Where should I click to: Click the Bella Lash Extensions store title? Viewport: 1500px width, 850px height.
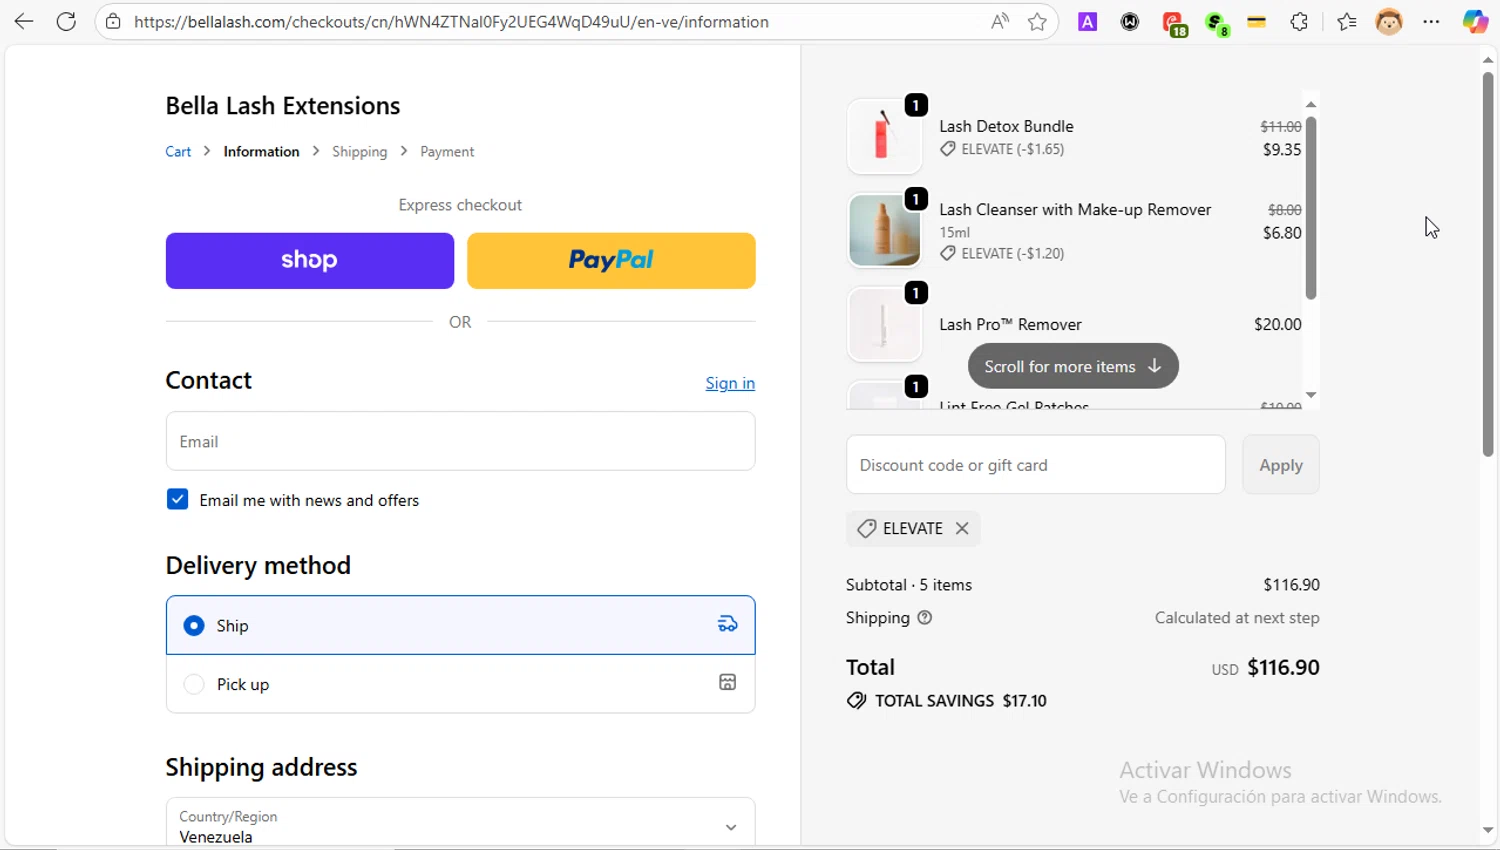pos(283,105)
